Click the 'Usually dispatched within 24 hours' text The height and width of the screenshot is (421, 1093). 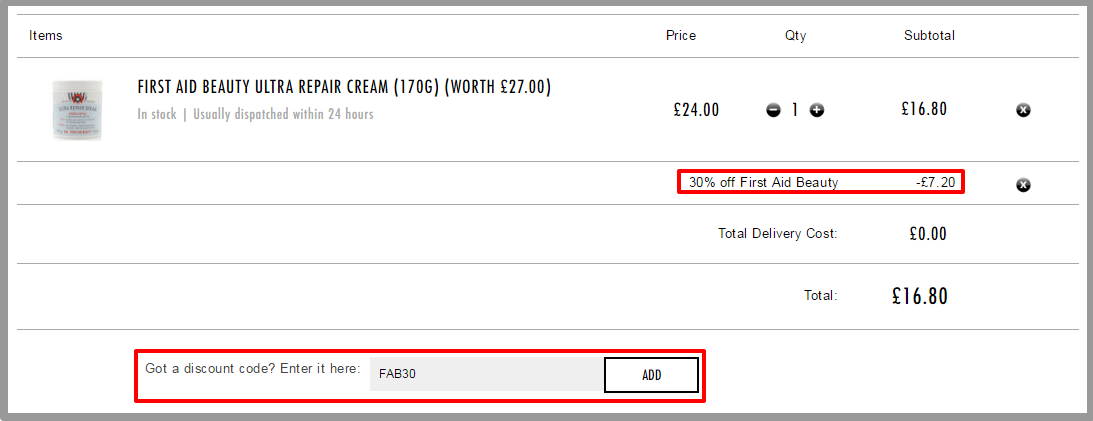click(x=283, y=114)
